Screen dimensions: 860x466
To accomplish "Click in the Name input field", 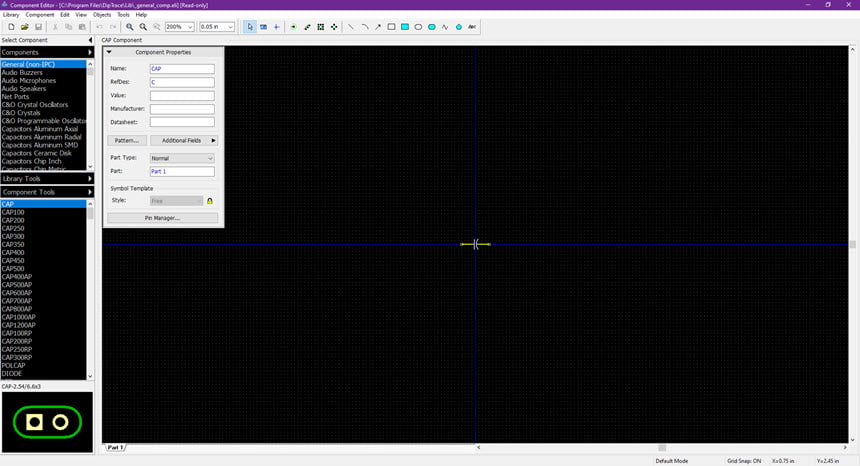I will [182, 69].
